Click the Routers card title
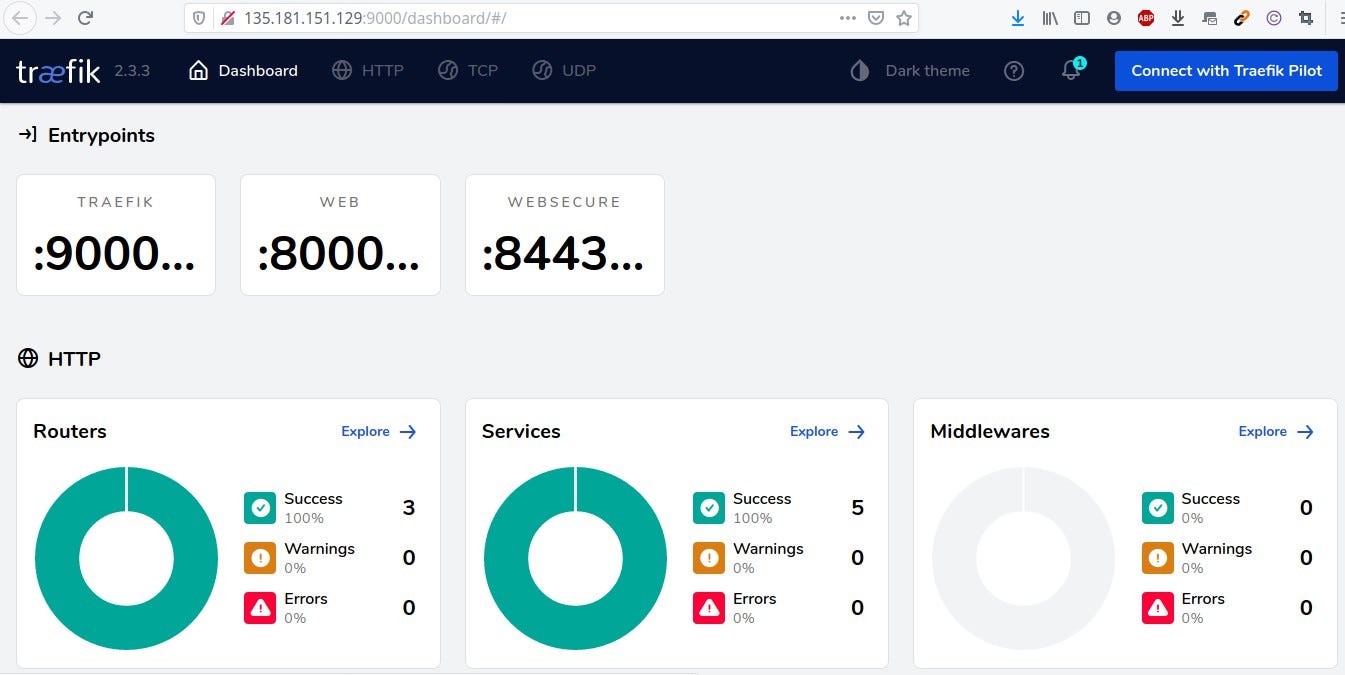Viewport: 1345px width, 675px height. (x=70, y=432)
